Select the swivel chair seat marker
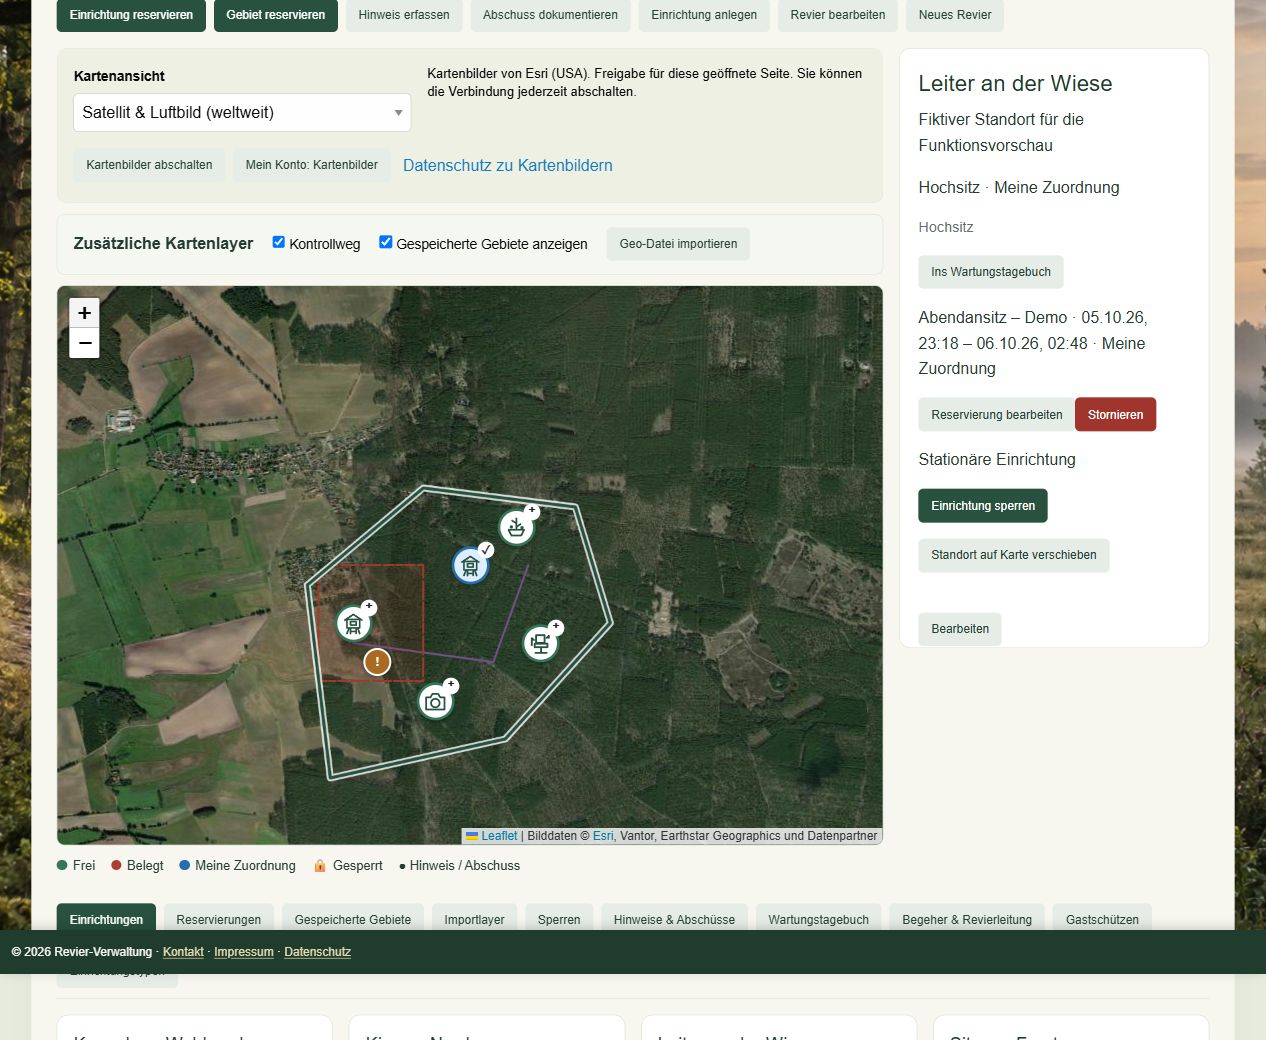 [x=541, y=643]
